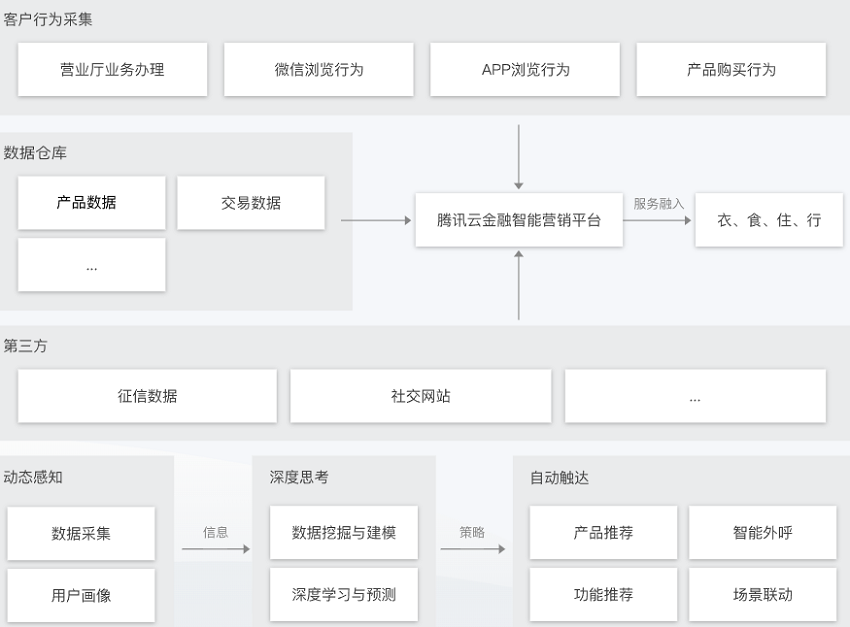
Task: Click the 自动触达 heading
Action: pos(559,478)
